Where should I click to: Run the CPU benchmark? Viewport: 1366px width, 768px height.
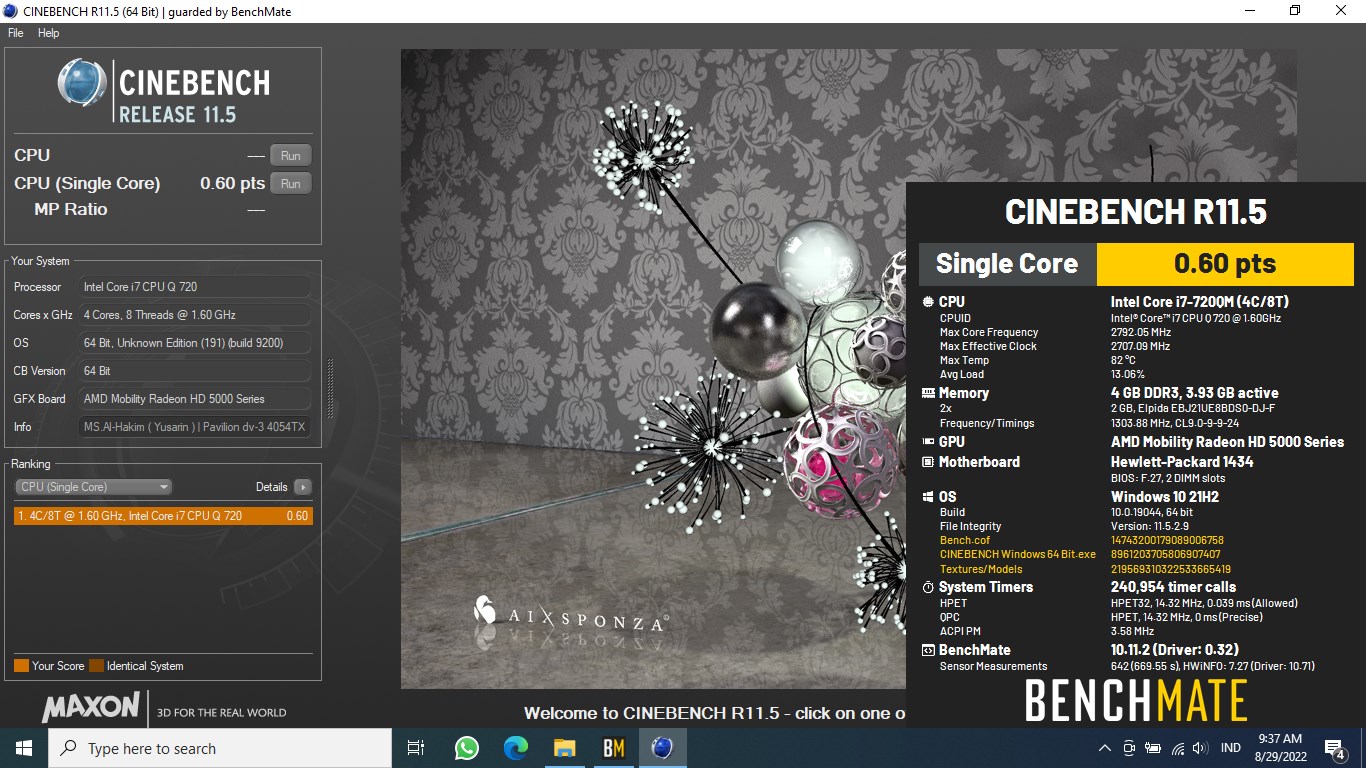click(x=291, y=155)
